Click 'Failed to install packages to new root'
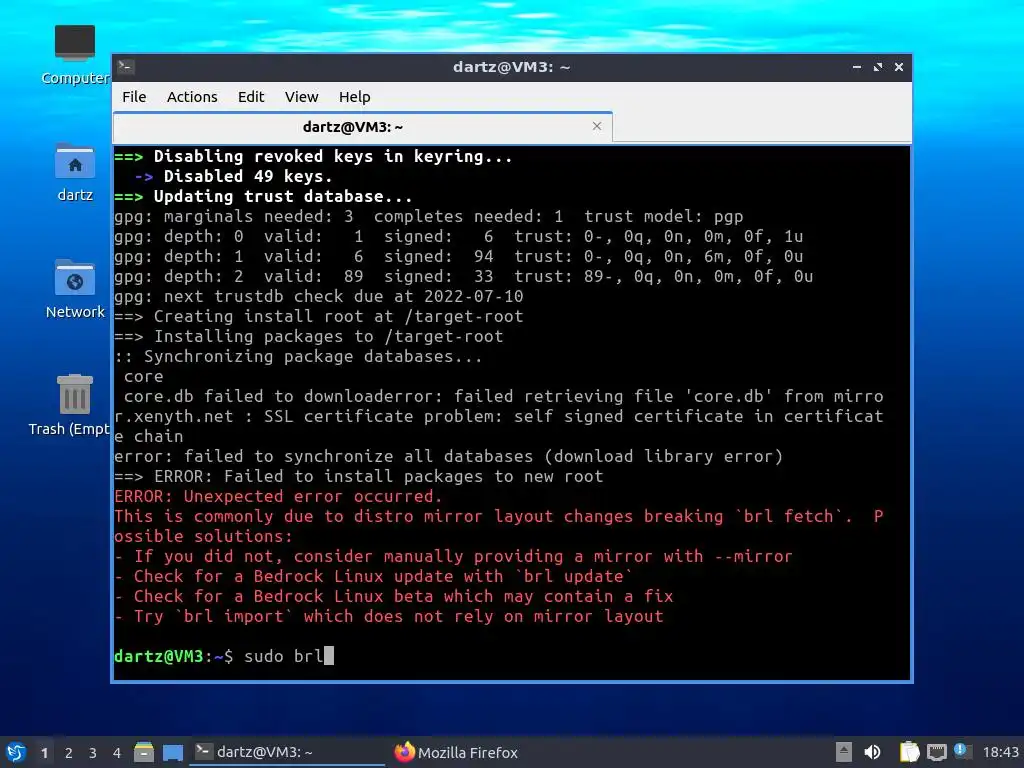 (x=414, y=476)
